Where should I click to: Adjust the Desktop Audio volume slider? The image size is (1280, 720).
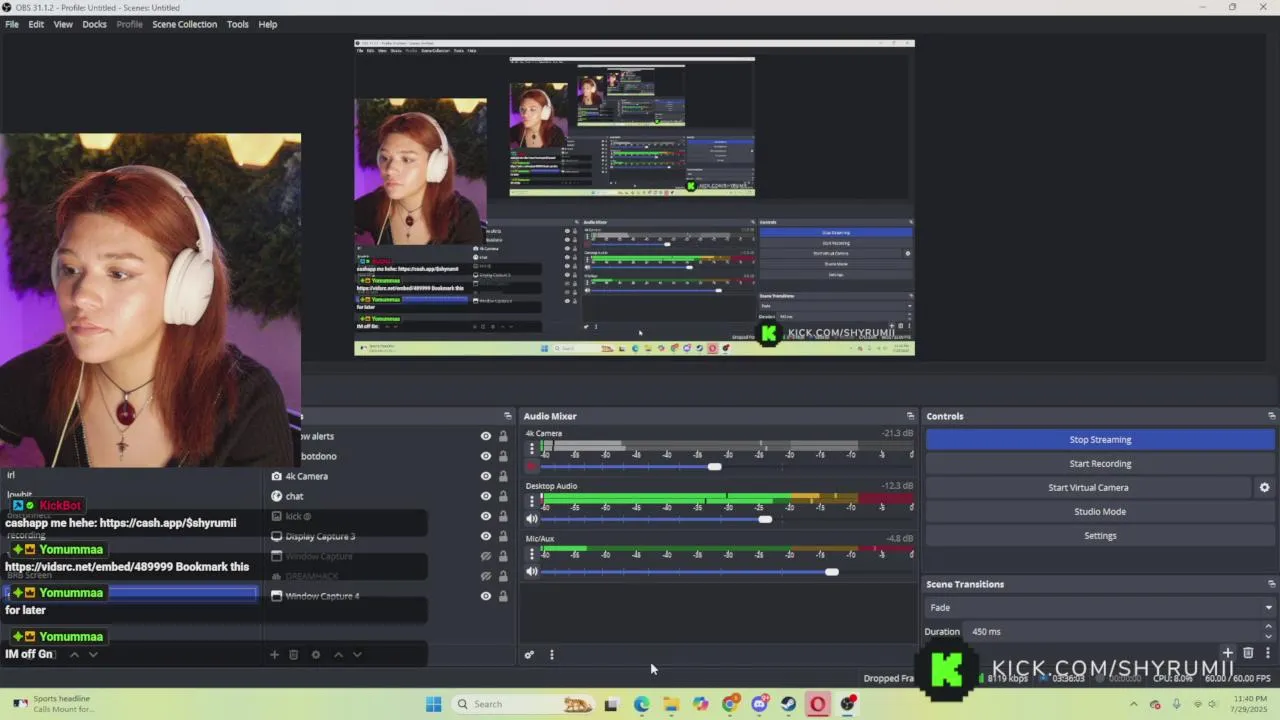(765, 519)
